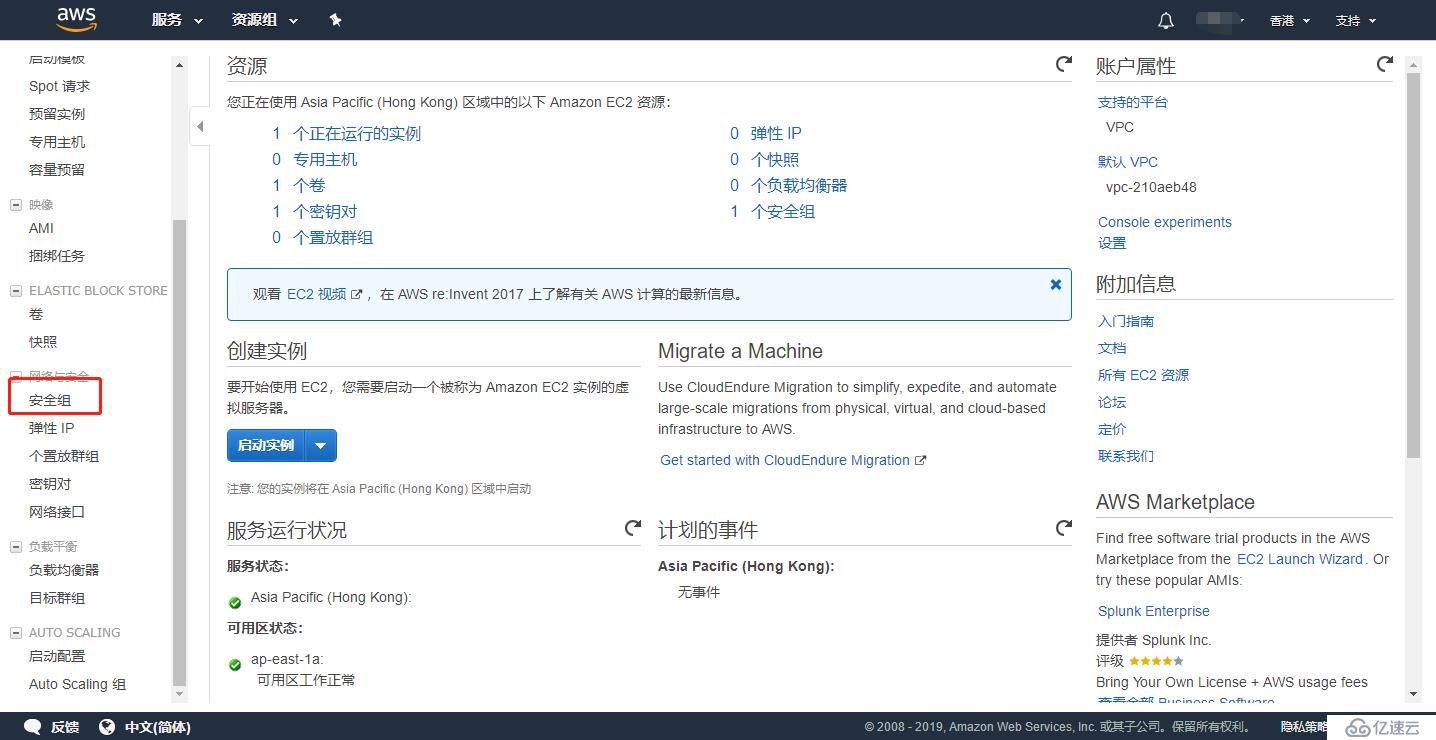Collapse the 网络与安全 sidebar section
1436x740 pixels.
tap(16, 376)
